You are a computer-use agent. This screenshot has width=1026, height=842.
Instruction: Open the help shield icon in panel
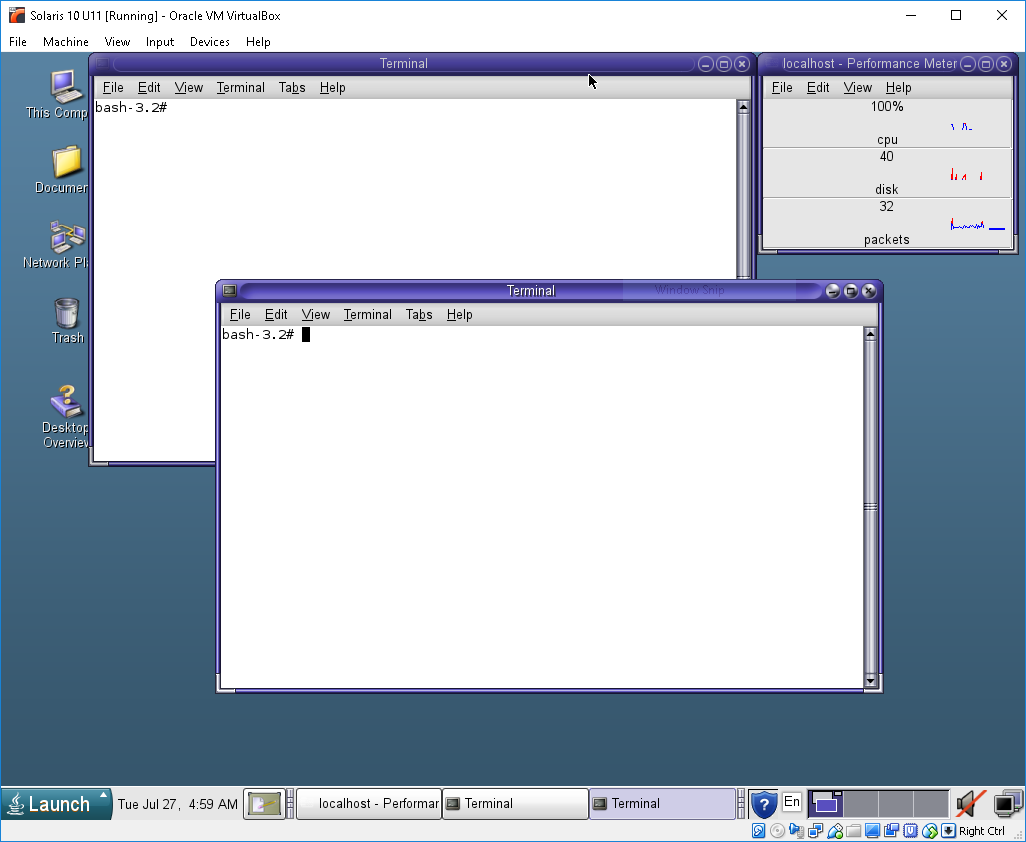tap(764, 804)
